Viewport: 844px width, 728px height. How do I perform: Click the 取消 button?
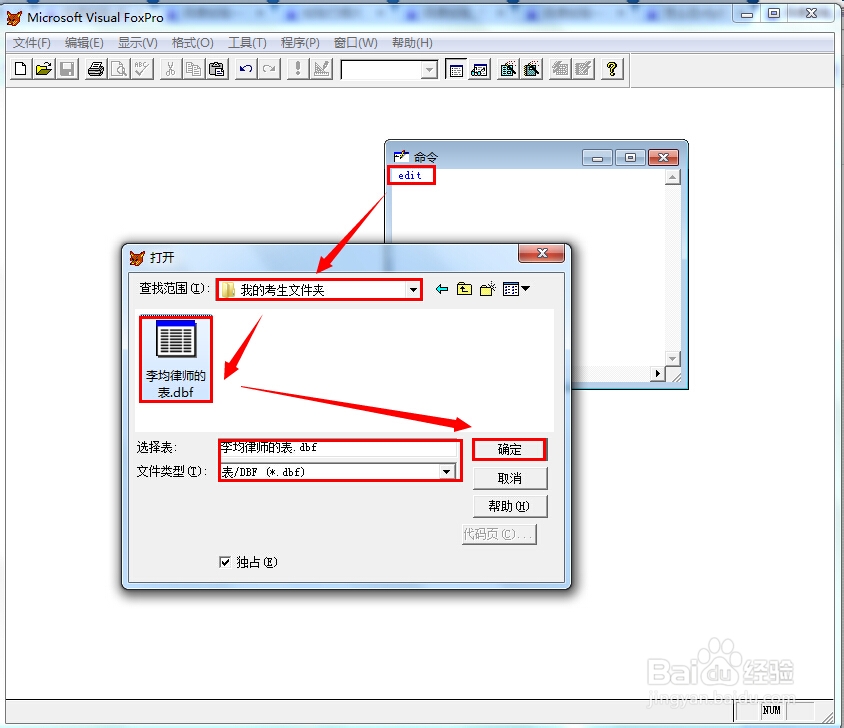coord(510,478)
